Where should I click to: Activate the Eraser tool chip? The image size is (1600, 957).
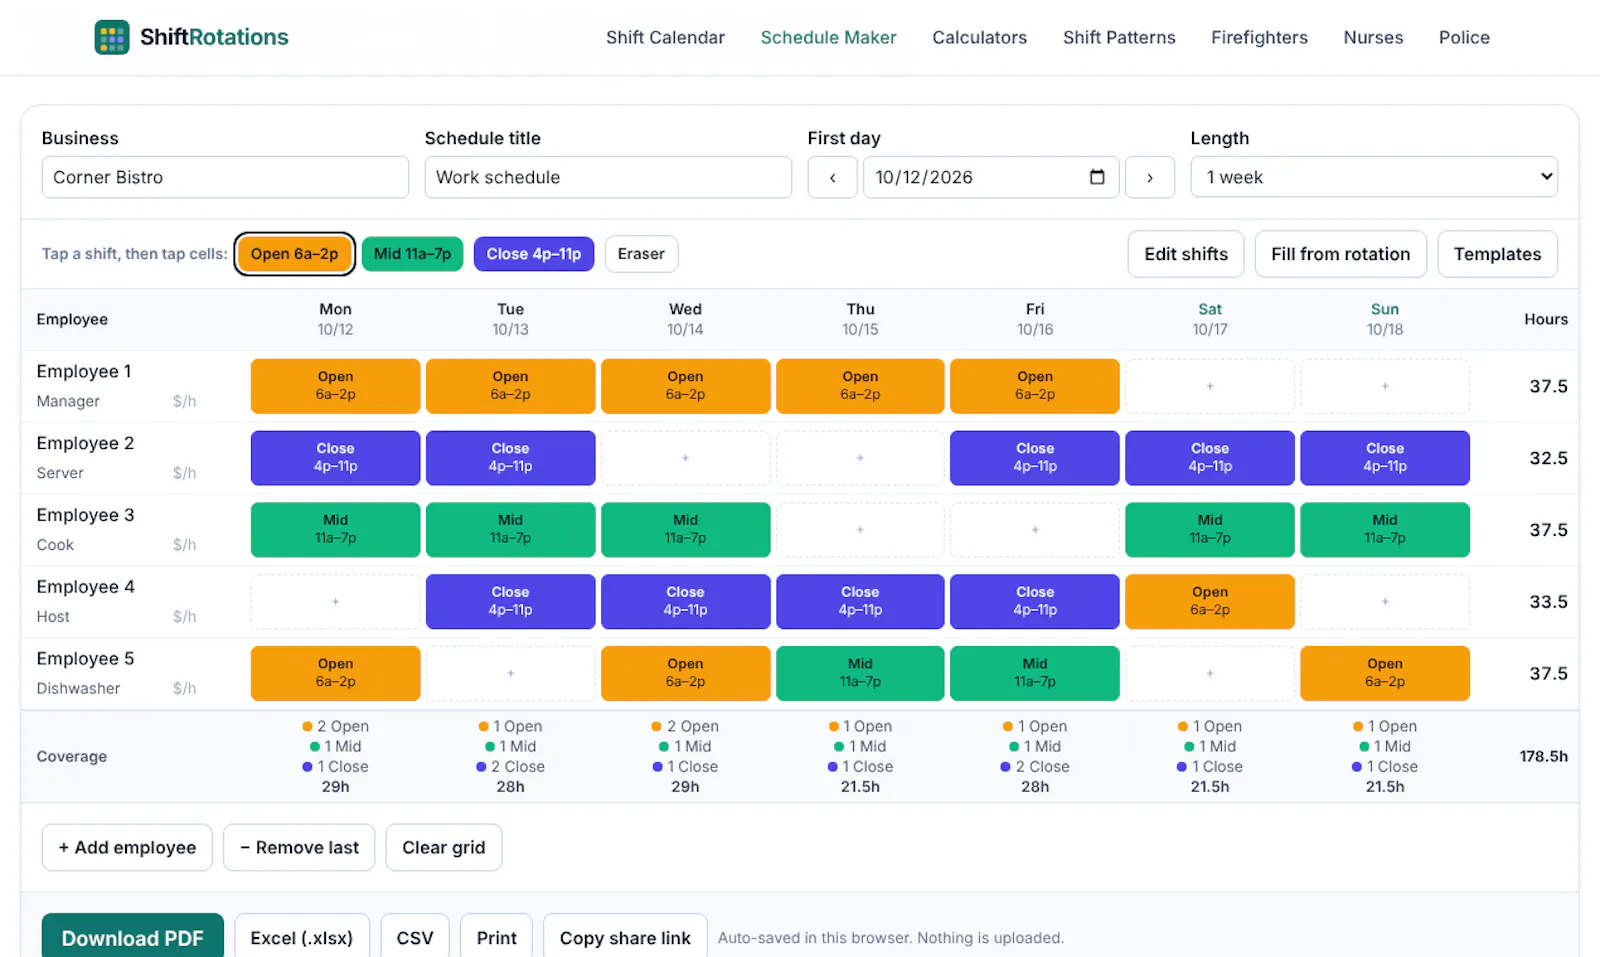click(641, 254)
